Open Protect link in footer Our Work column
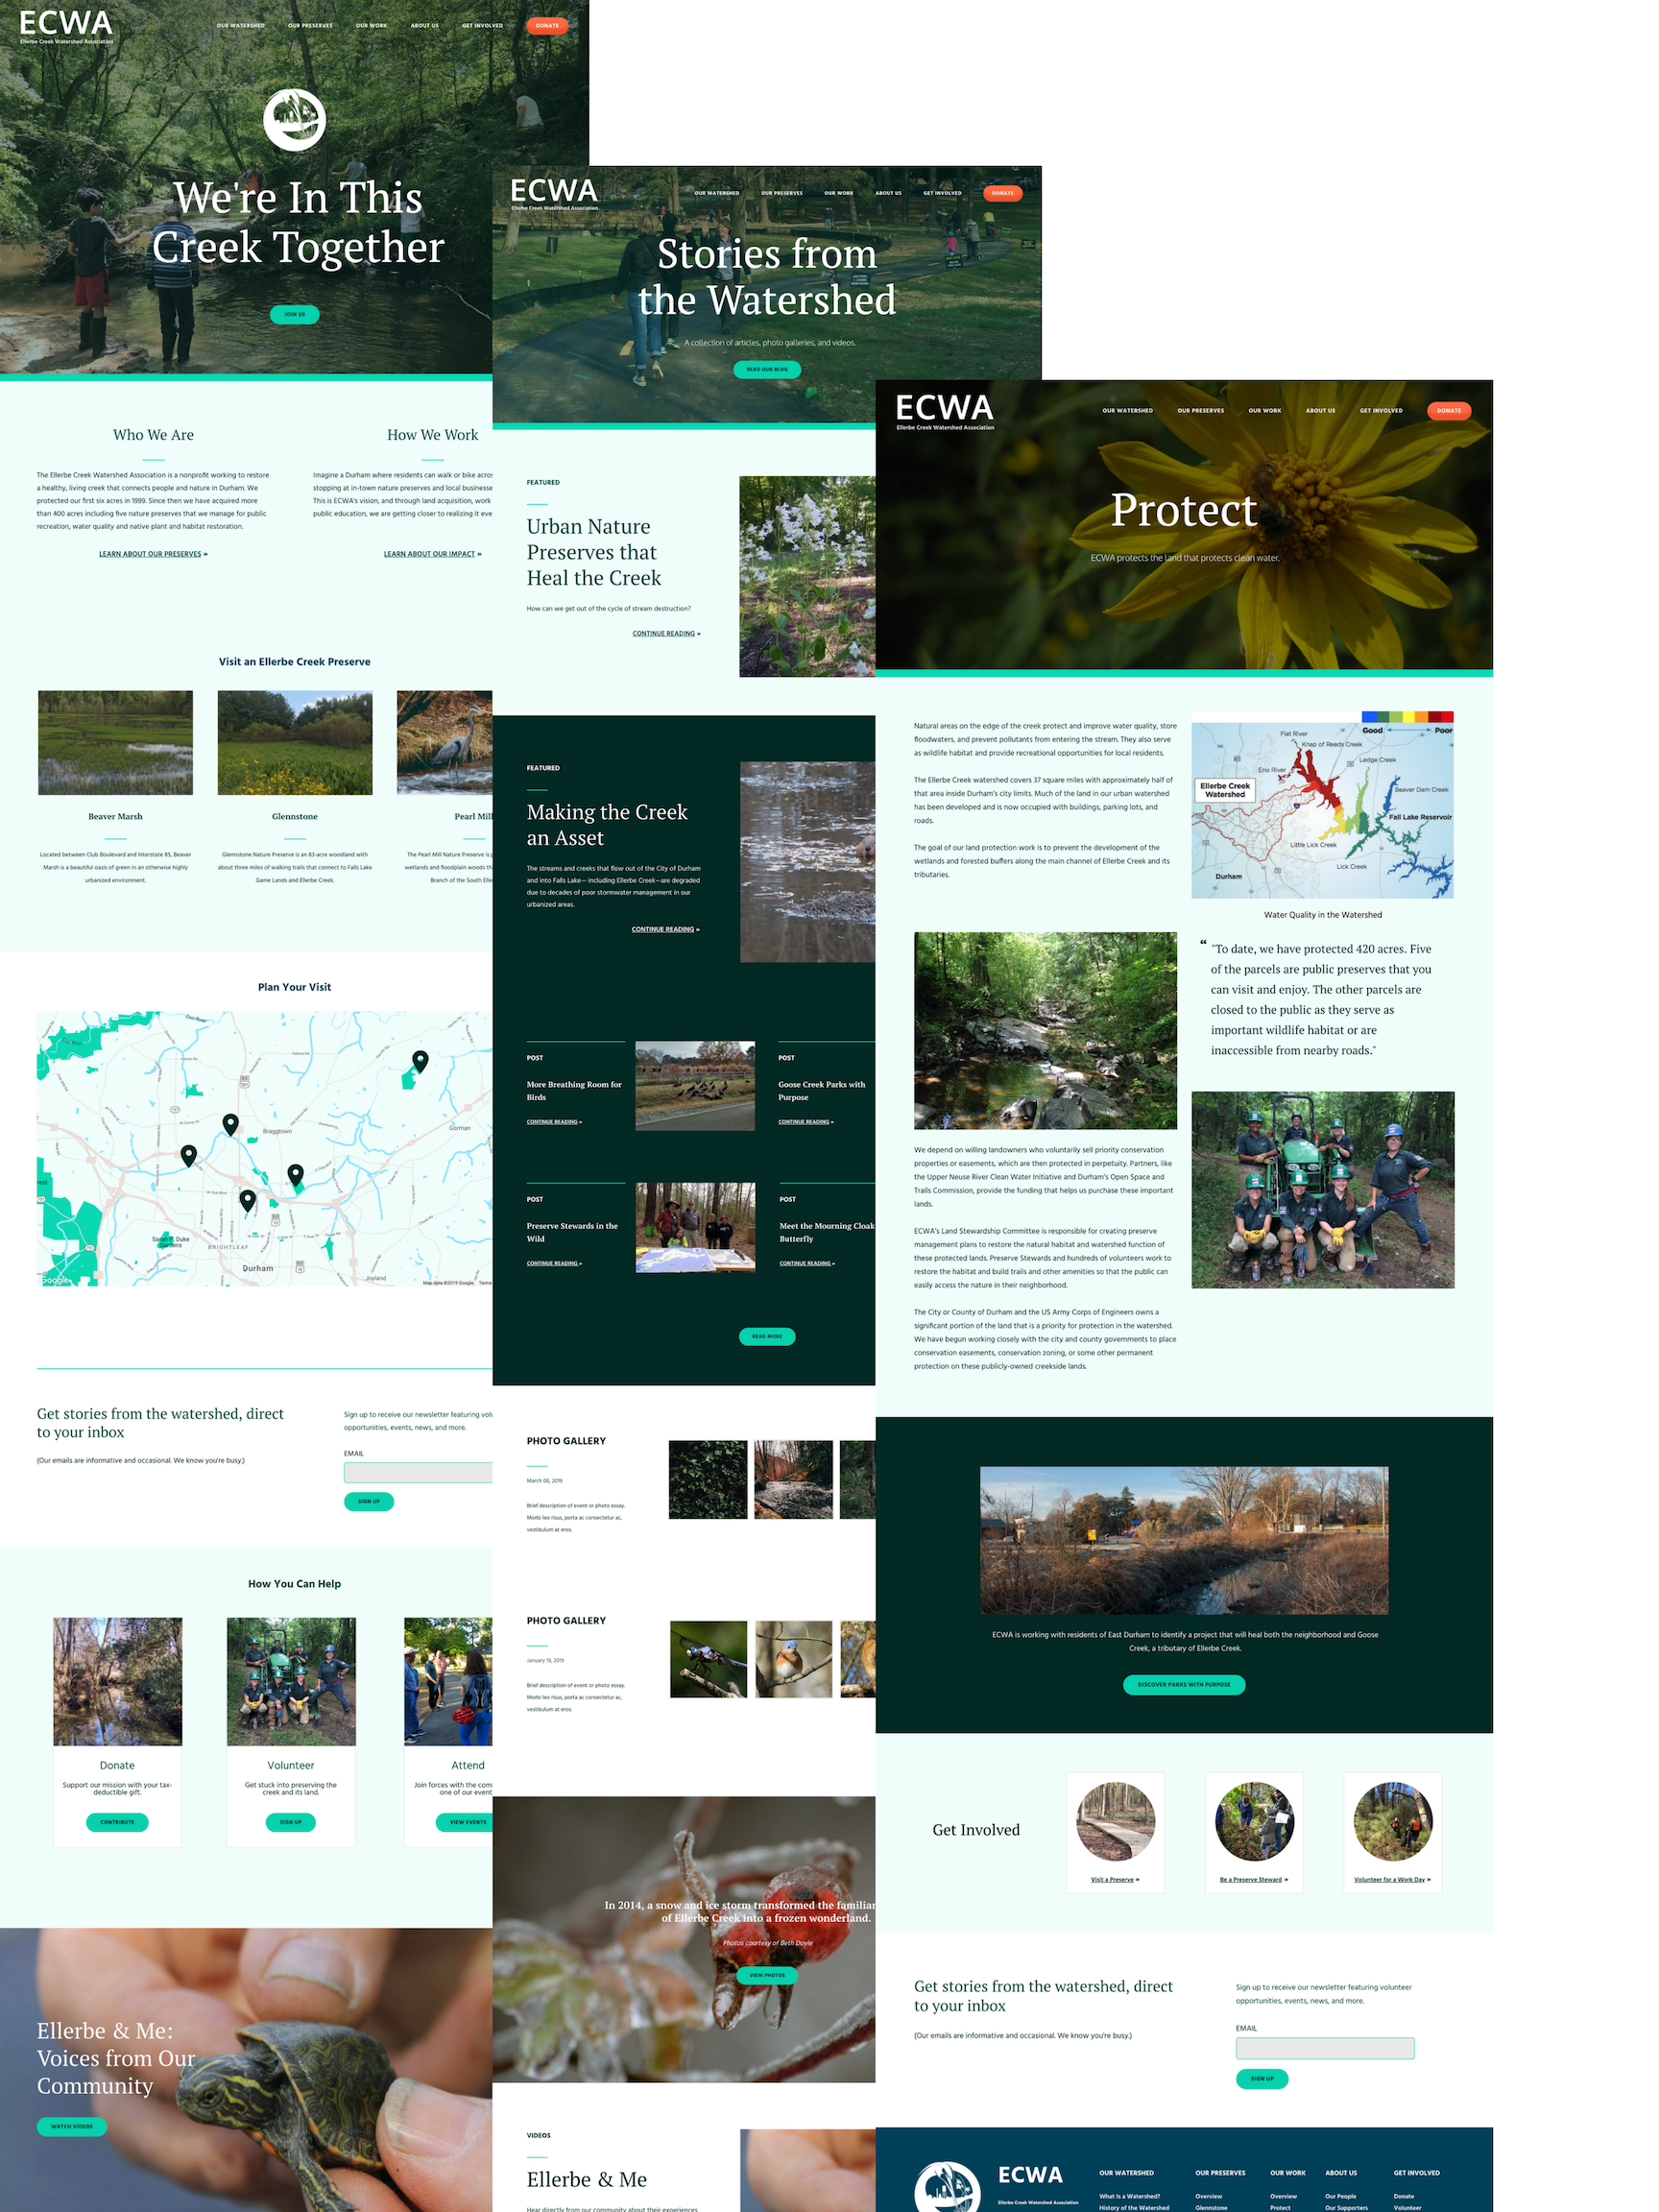This screenshot has width=1659, height=2212. coord(1280,2207)
